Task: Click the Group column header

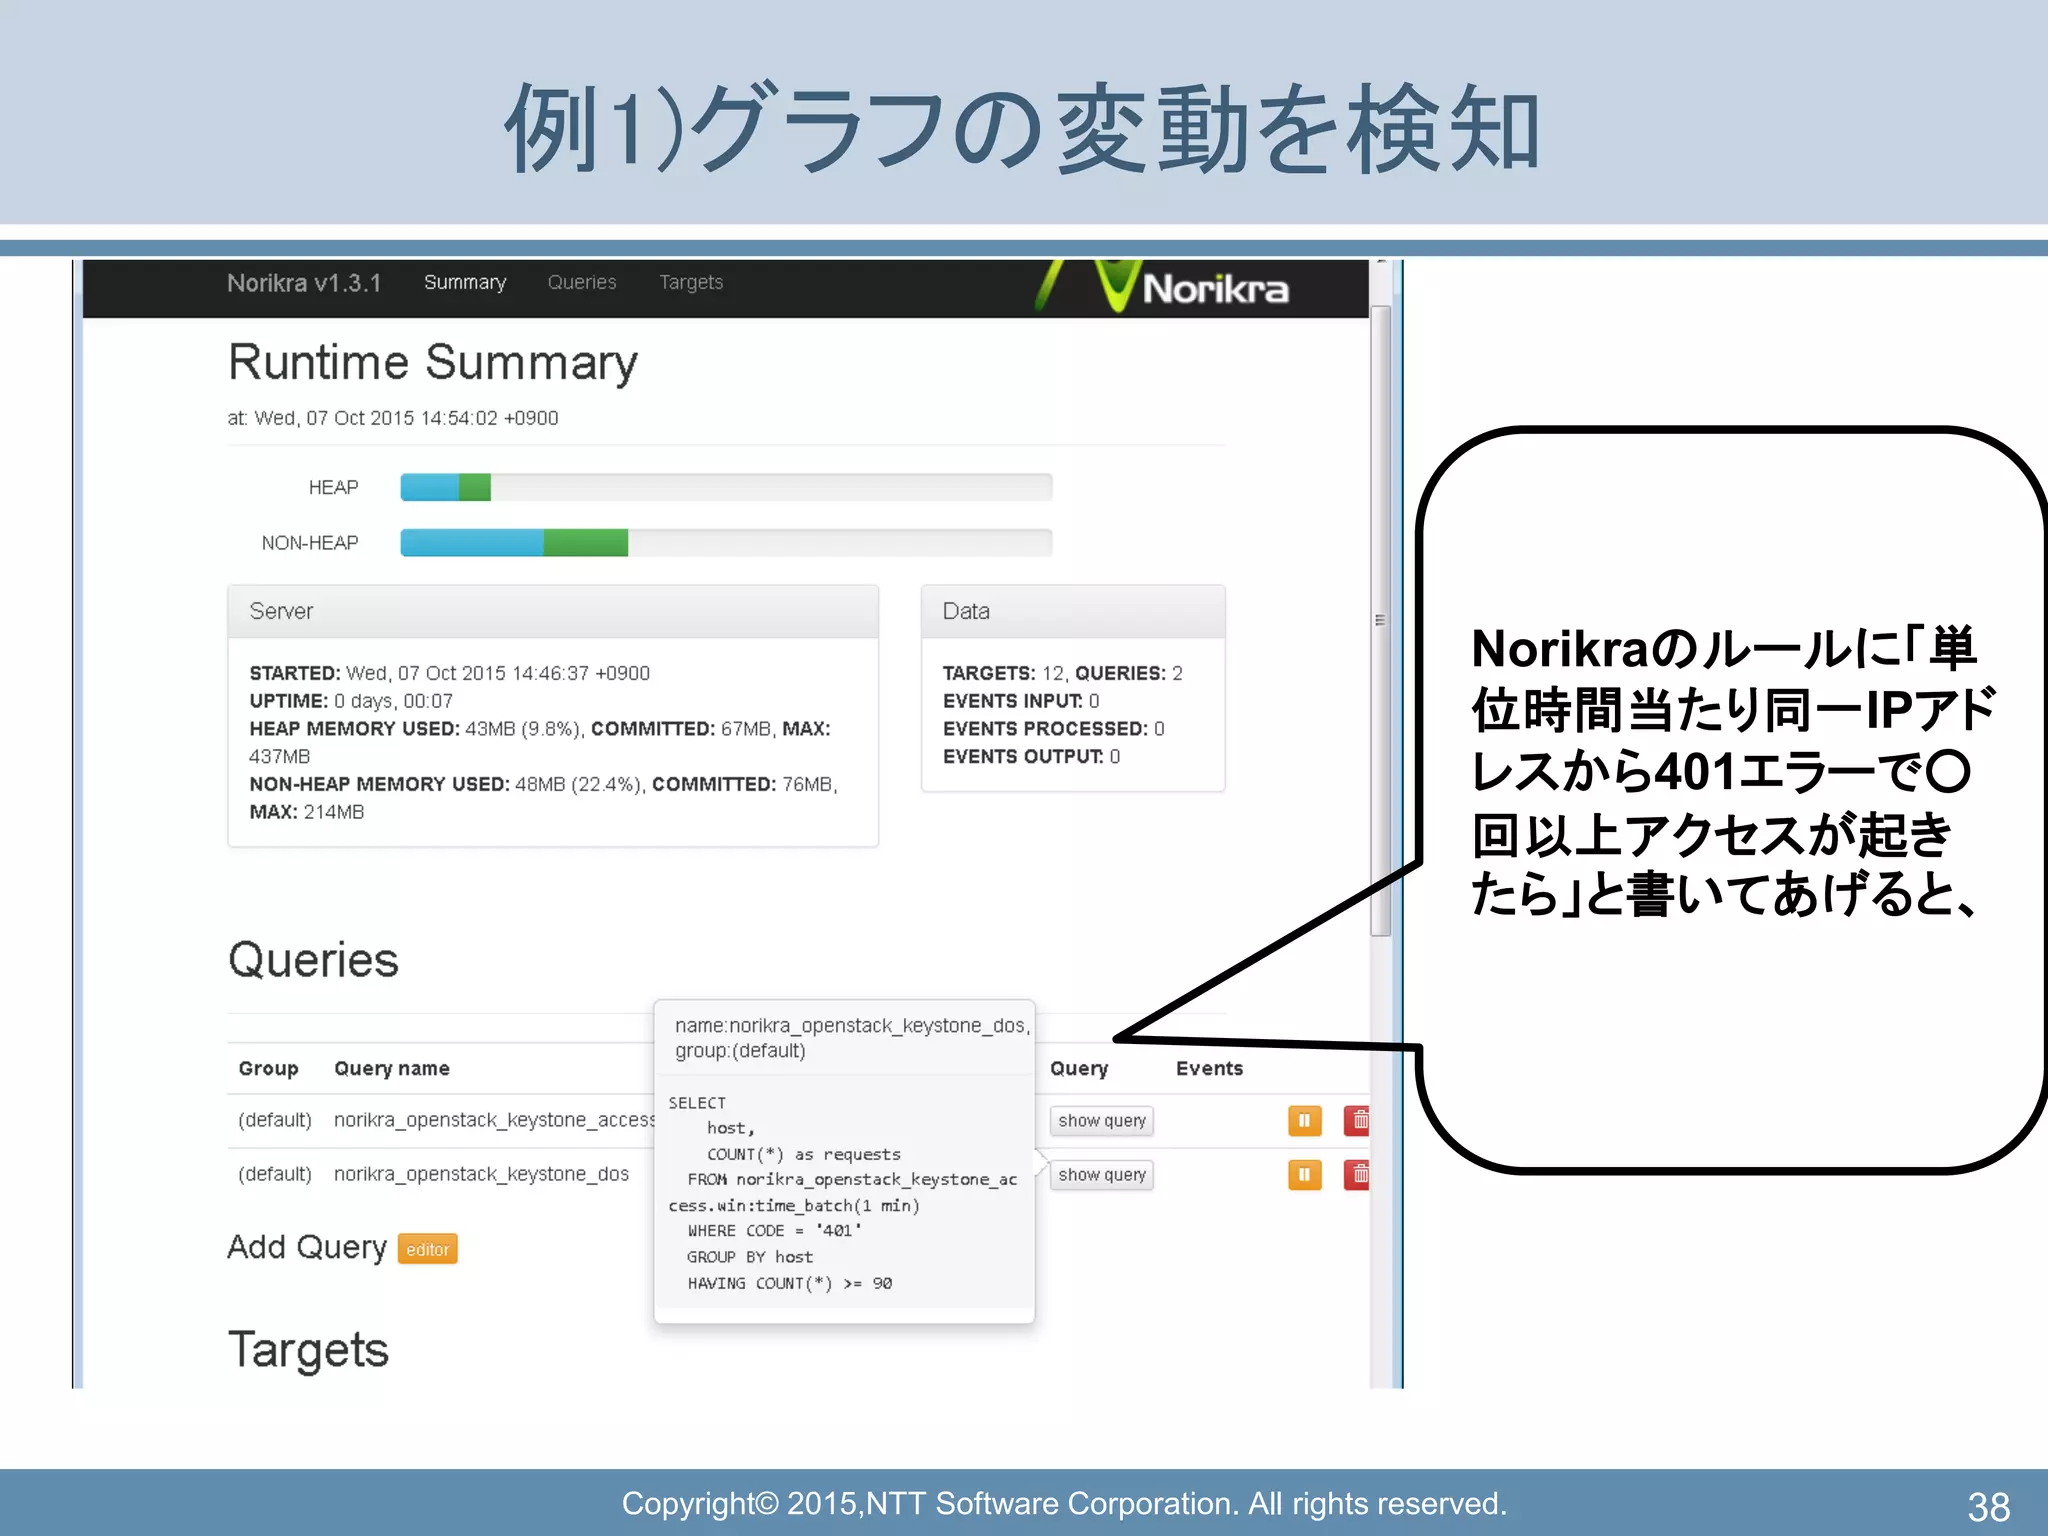Action: click(268, 1068)
